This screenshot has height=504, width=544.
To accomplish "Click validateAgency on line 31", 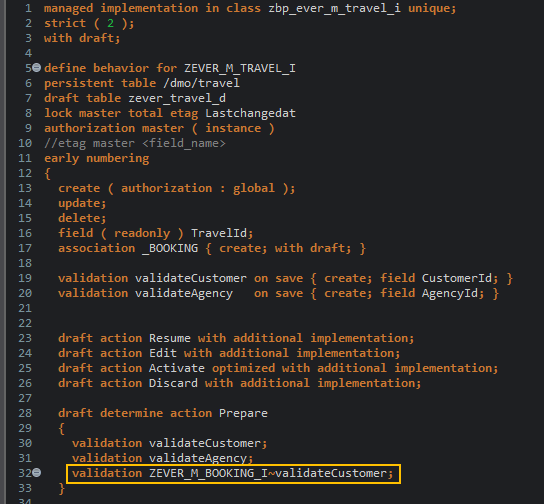I will pos(198,458).
